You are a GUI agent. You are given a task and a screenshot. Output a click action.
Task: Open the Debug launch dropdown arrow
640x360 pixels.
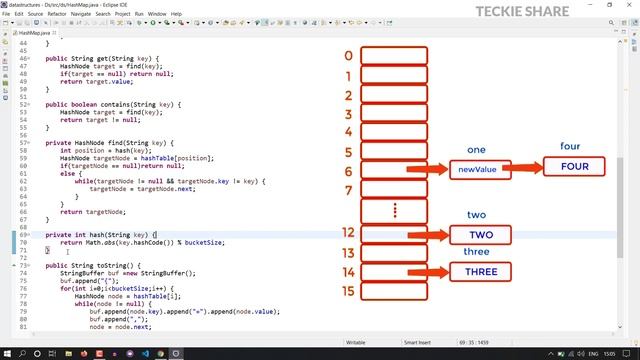[x=146, y=23]
